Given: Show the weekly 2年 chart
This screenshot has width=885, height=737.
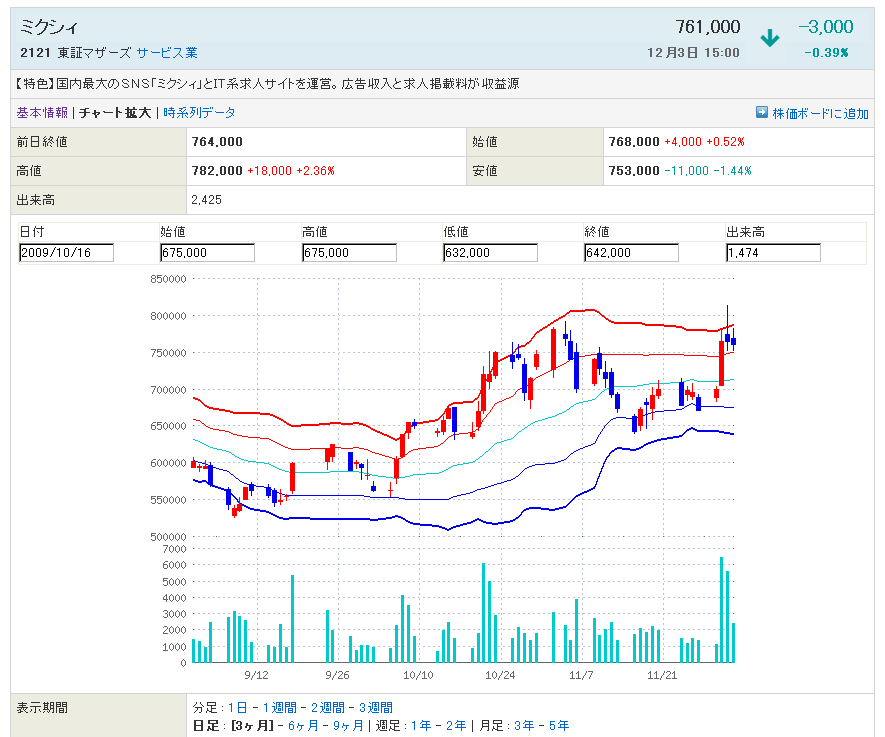Looking at the screenshot, I should pyautogui.click(x=455, y=725).
